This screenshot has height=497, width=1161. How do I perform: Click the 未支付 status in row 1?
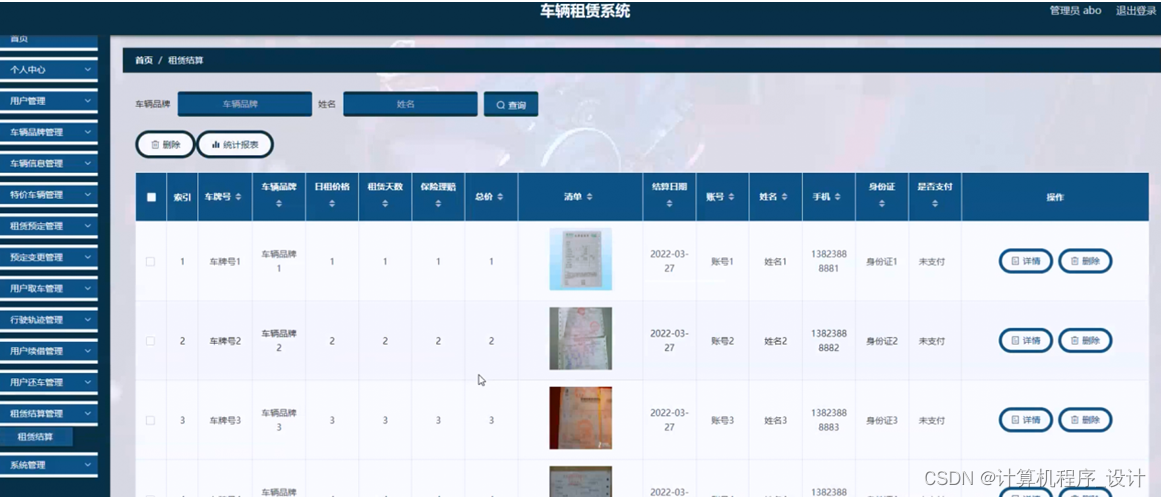[x=931, y=261]
